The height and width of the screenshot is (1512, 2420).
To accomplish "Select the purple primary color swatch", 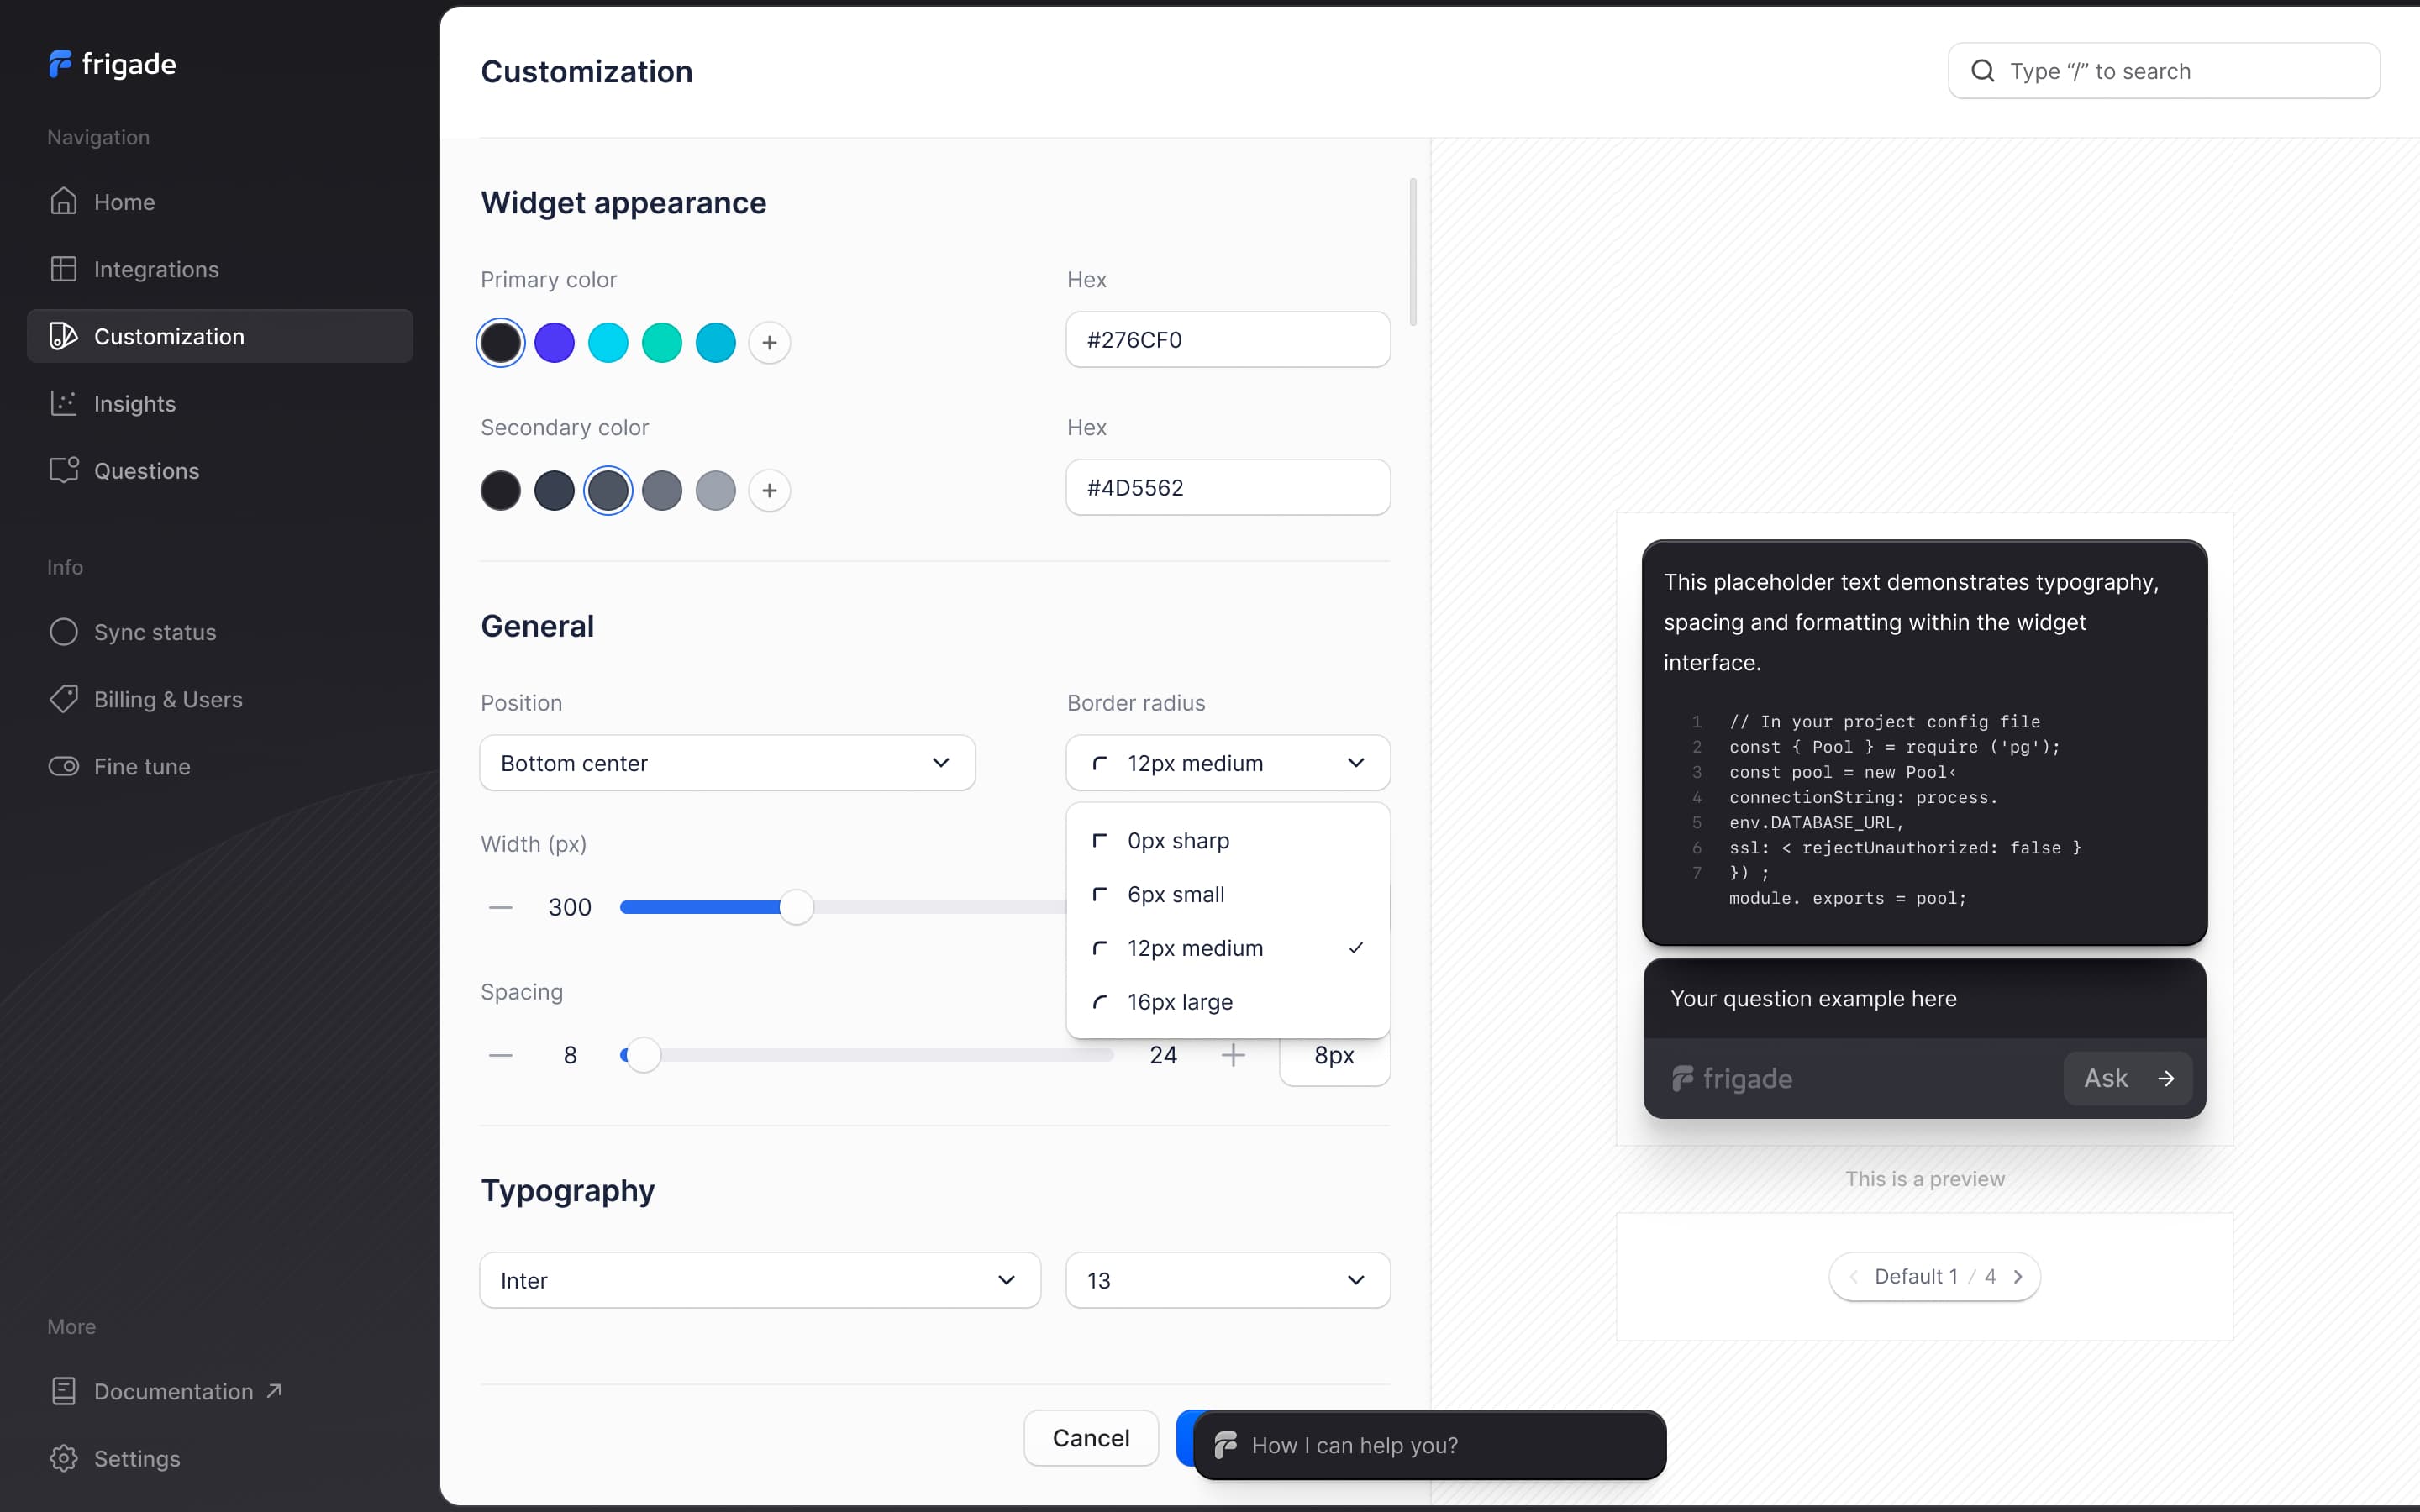I will point(554,343).
